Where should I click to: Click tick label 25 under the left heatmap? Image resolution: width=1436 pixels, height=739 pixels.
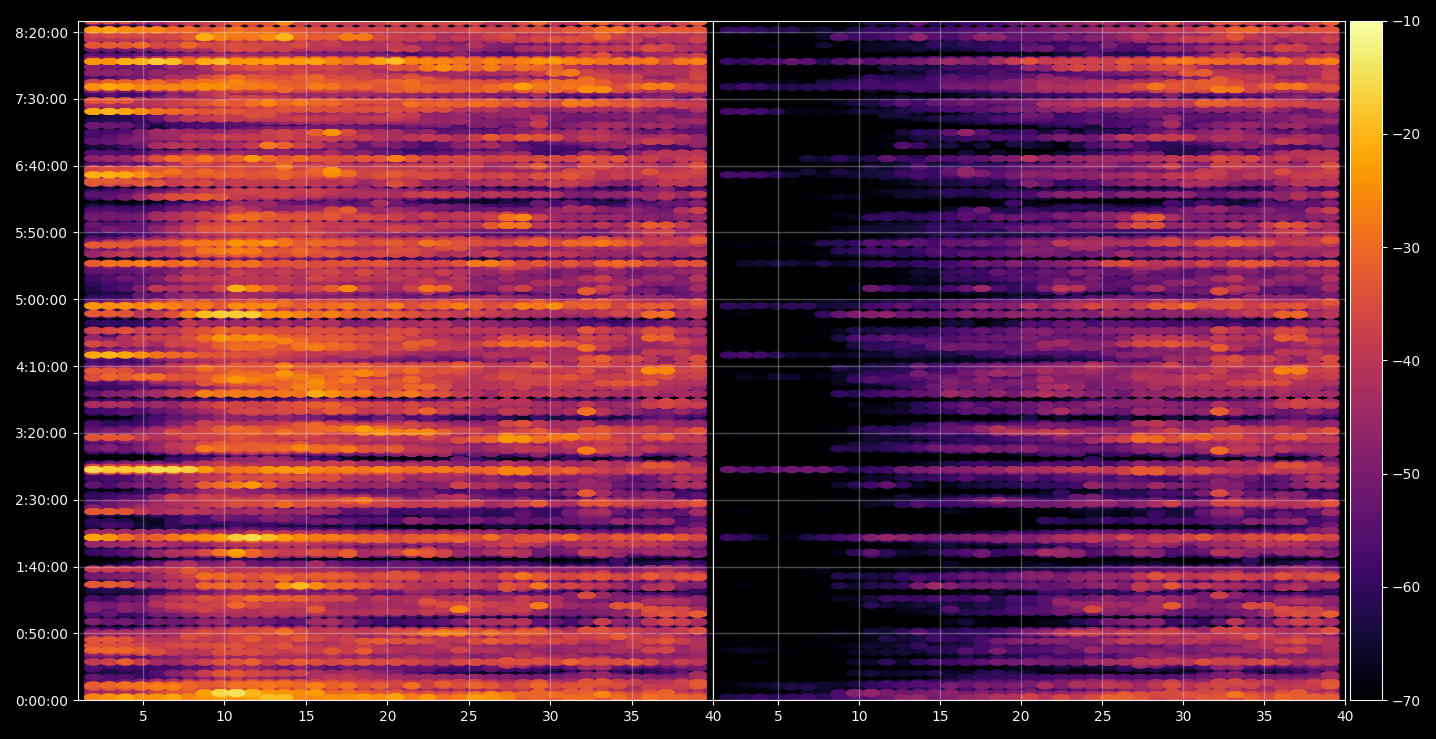pyautogui.click(x=469, y=716)
